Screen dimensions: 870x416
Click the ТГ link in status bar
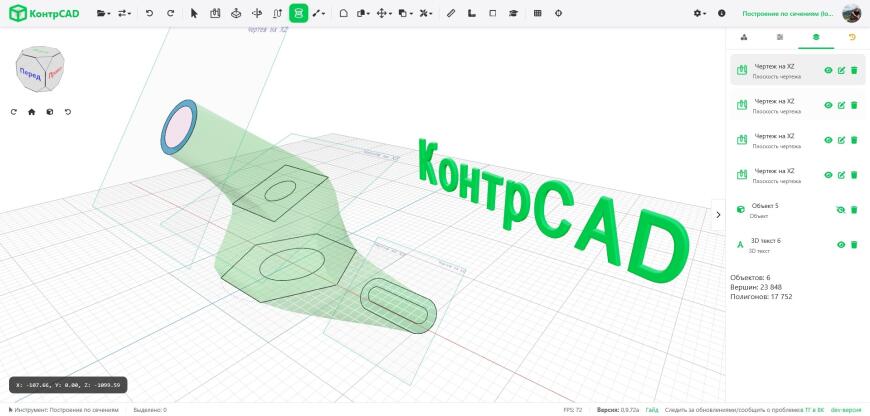coord(808,410)
